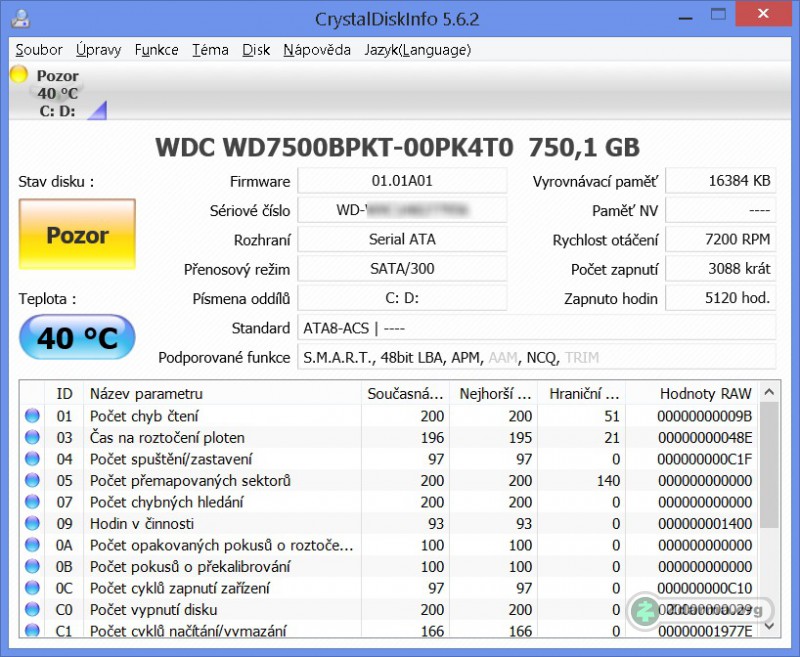This screenshot has width=800, height=657.
Task: Click the RAW value 000000000C1F
Action: [705, 459]
